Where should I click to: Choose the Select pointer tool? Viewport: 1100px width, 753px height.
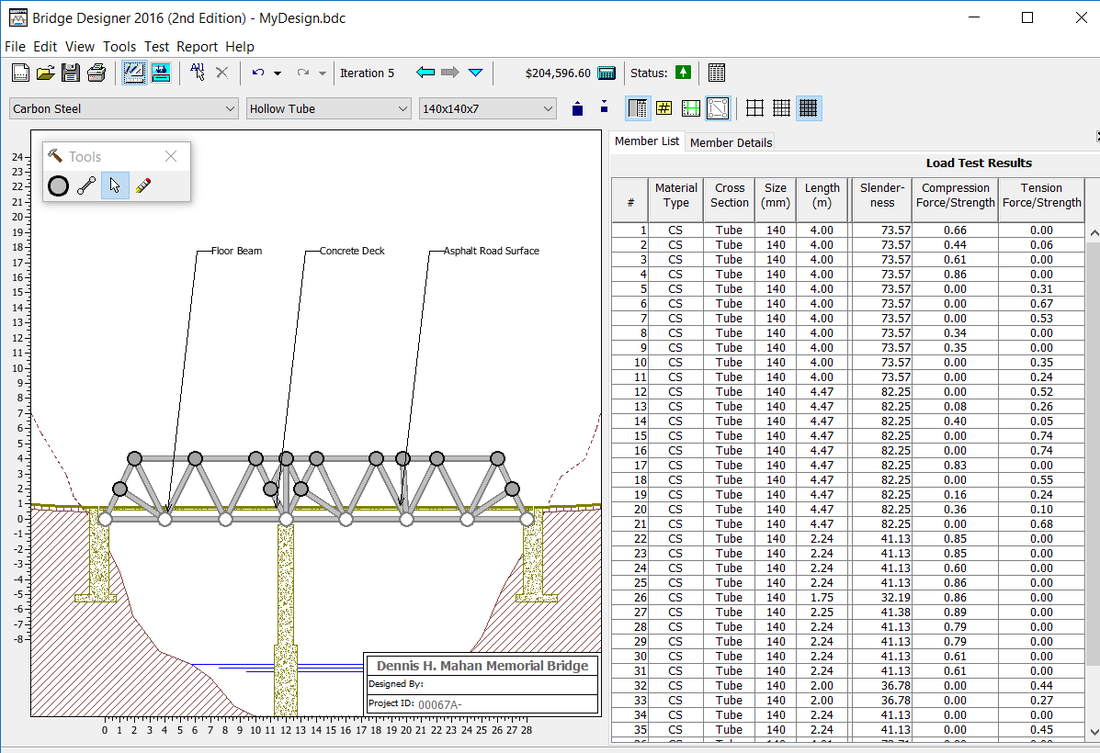(x=115, y=186)
